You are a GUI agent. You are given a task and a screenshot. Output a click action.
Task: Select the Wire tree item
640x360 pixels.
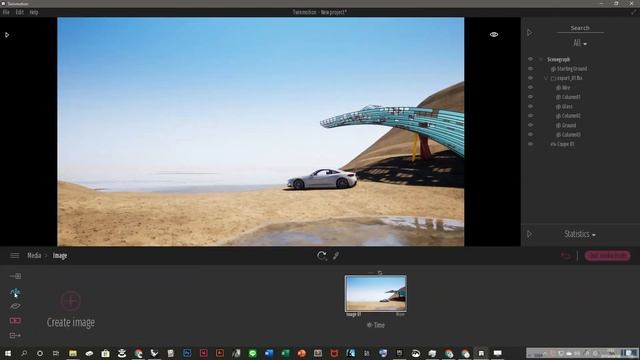click(566, 87)
